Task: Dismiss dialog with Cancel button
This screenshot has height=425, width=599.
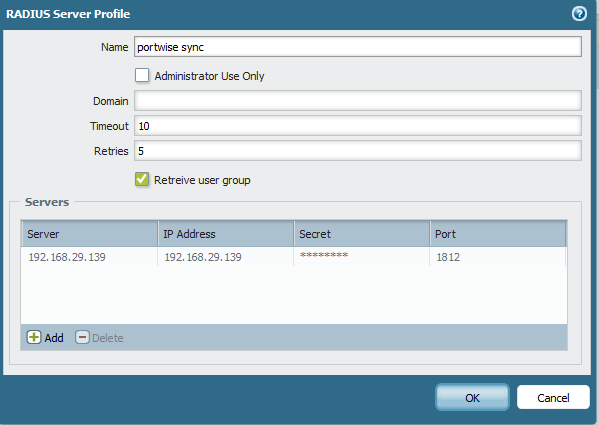Action: click(553, 398)
